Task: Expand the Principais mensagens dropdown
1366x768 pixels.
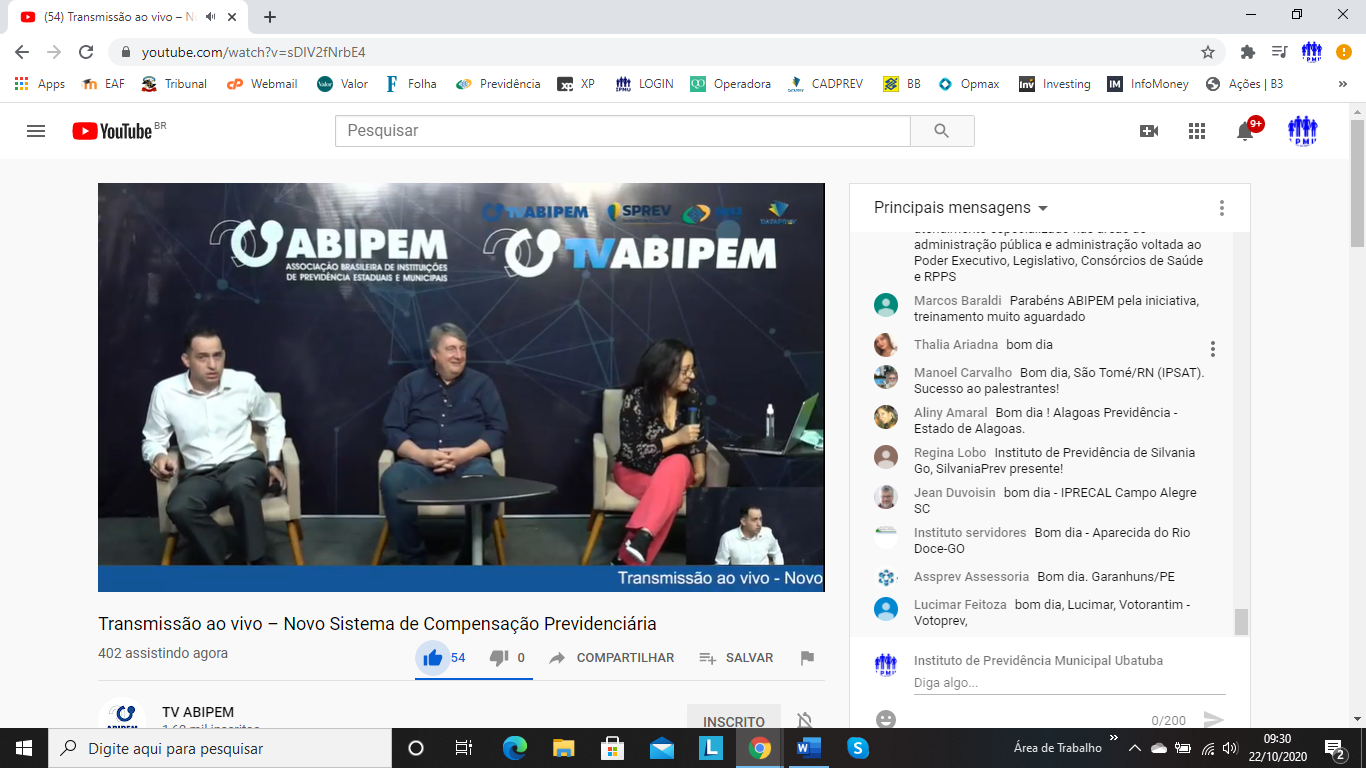Action: click(x=961, y=208)
